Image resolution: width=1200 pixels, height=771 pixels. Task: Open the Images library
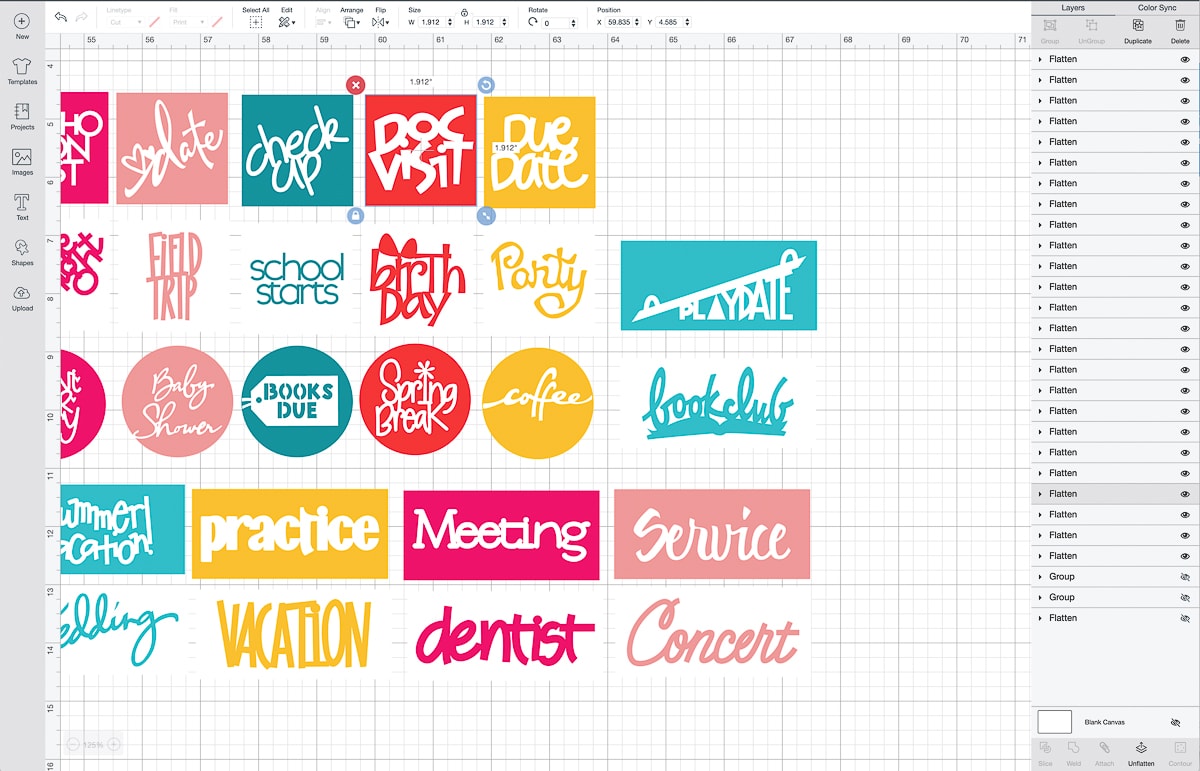pos(22,161)
